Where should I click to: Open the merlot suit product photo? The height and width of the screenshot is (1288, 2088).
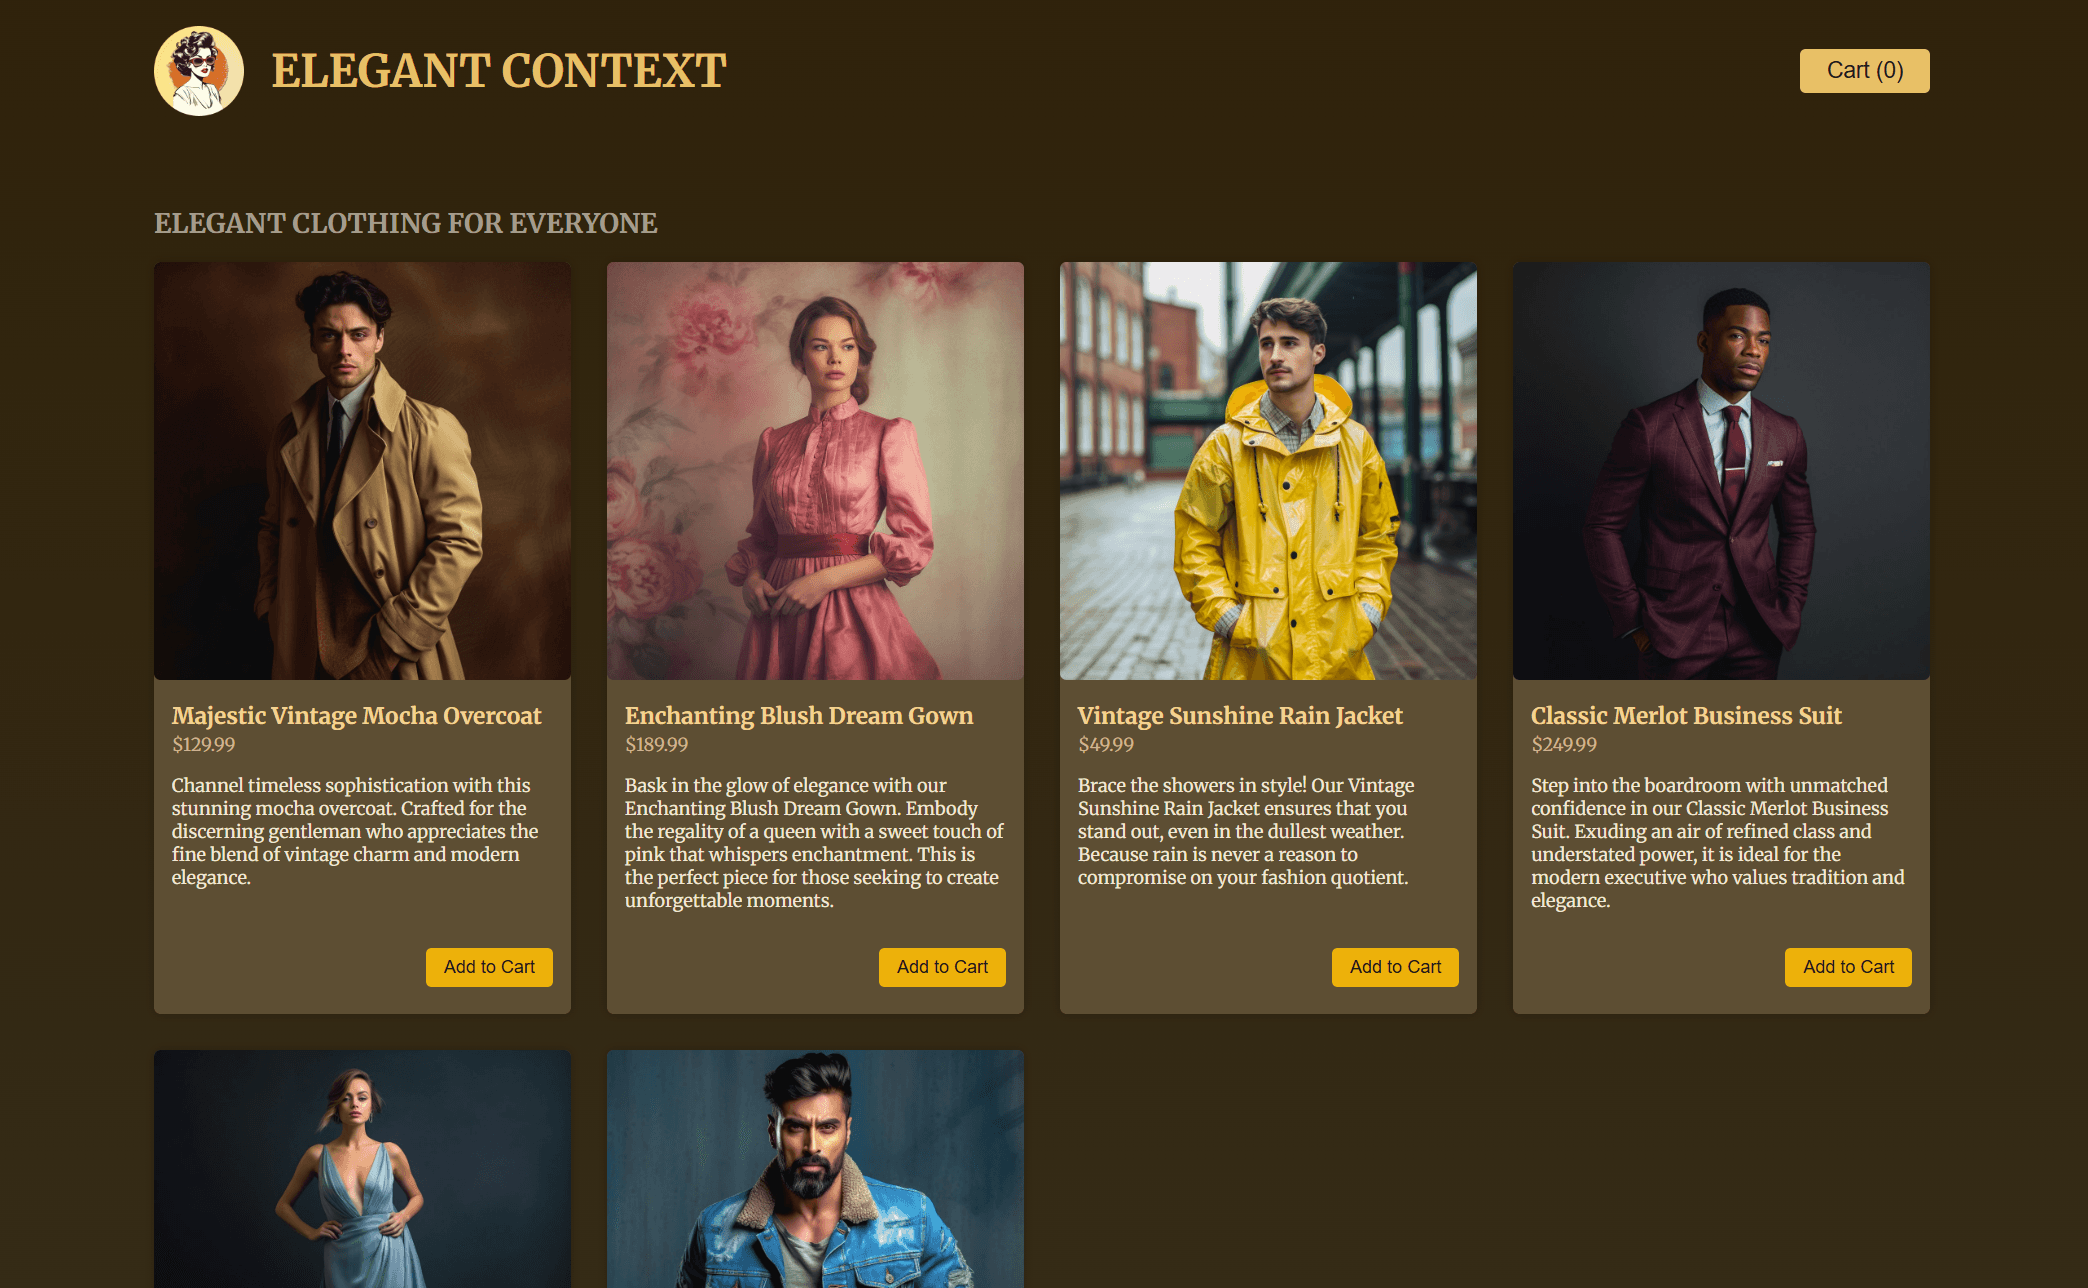[1721, 471]
